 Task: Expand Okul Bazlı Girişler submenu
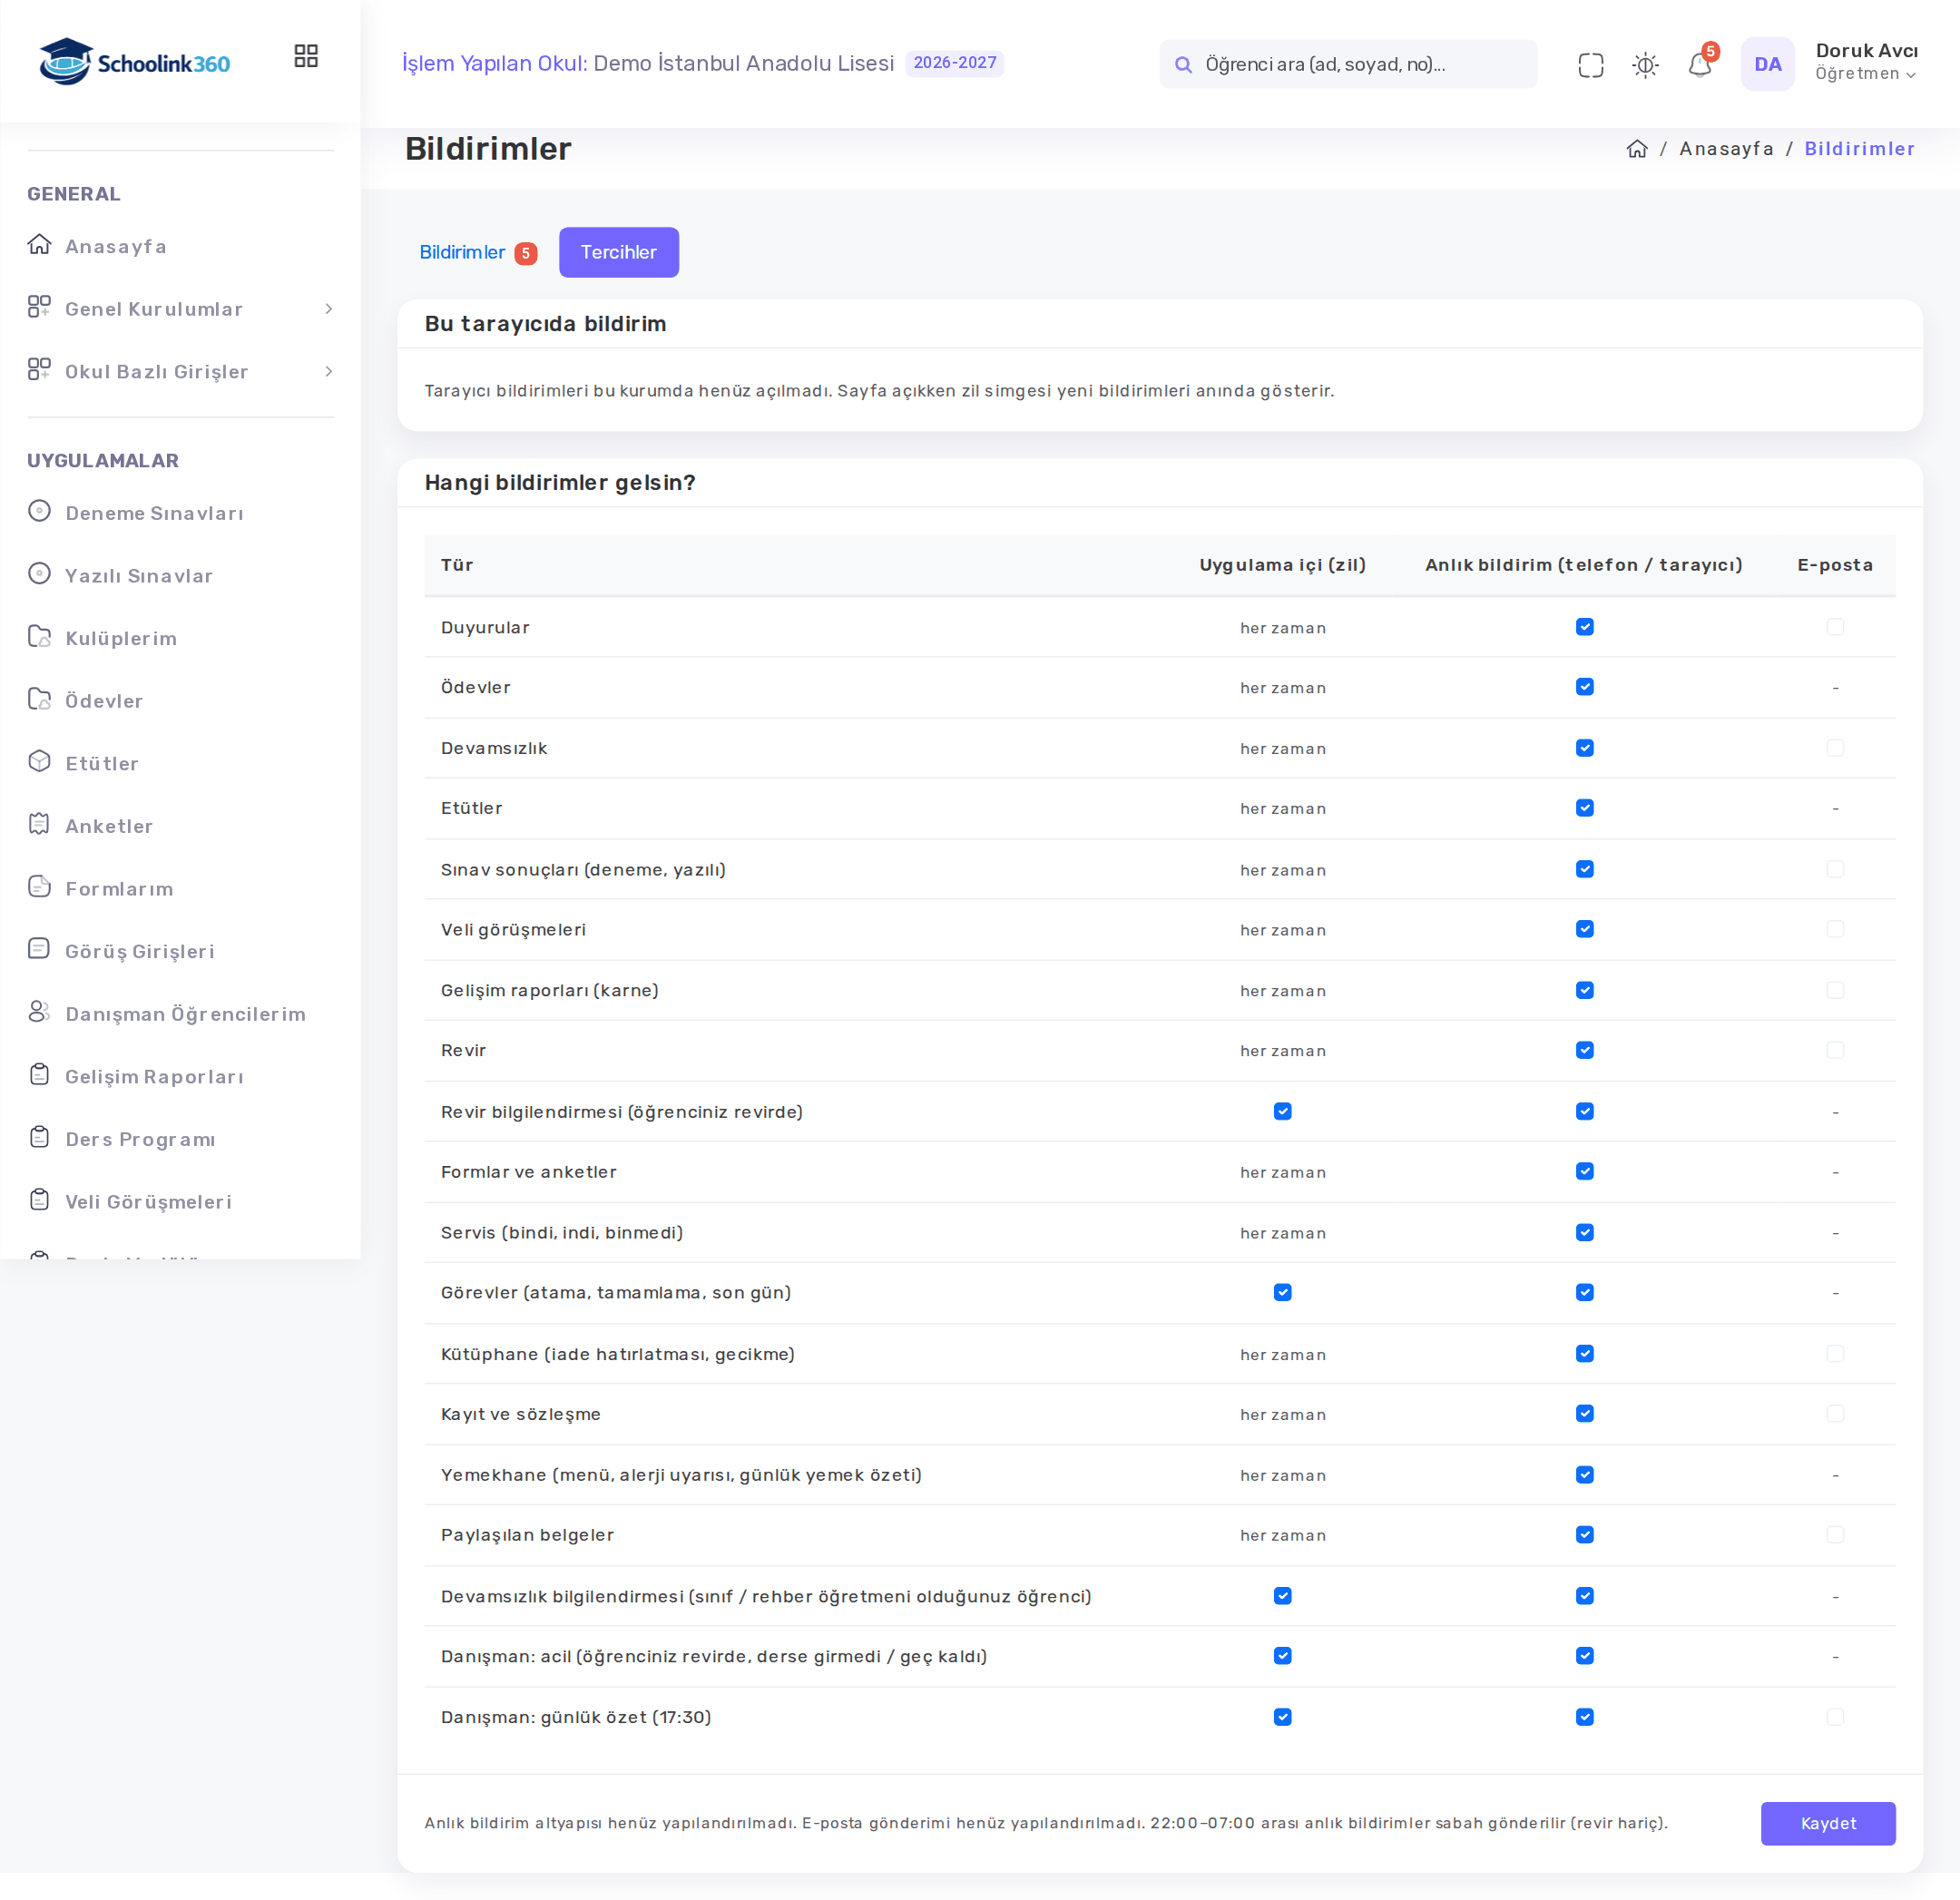pyautogui.click(x=180, y=372)
